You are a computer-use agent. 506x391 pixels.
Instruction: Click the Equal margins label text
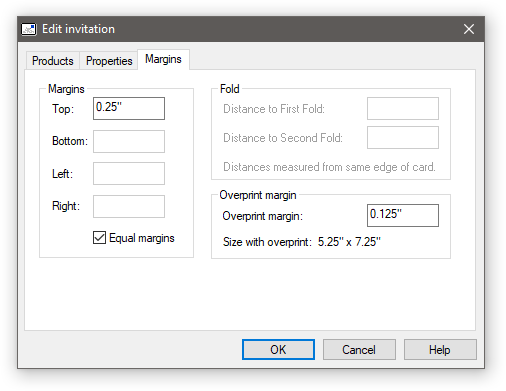point(142,238)
